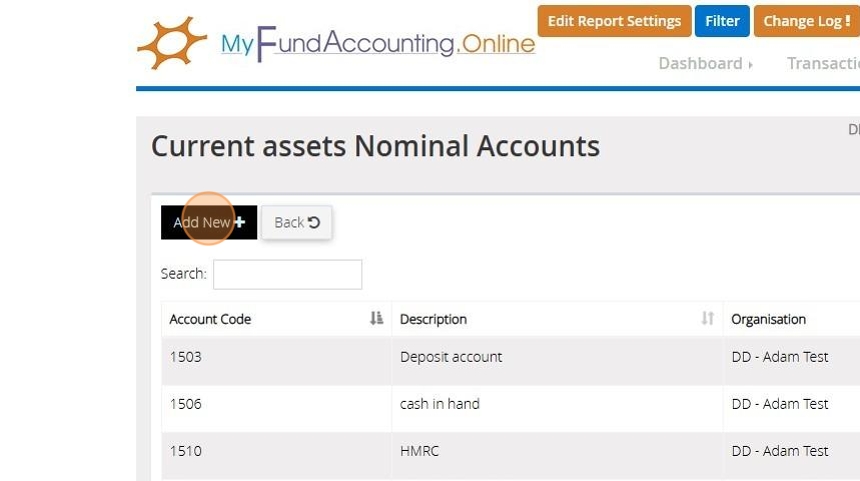Click account code 1510 cell

(186, 451)
